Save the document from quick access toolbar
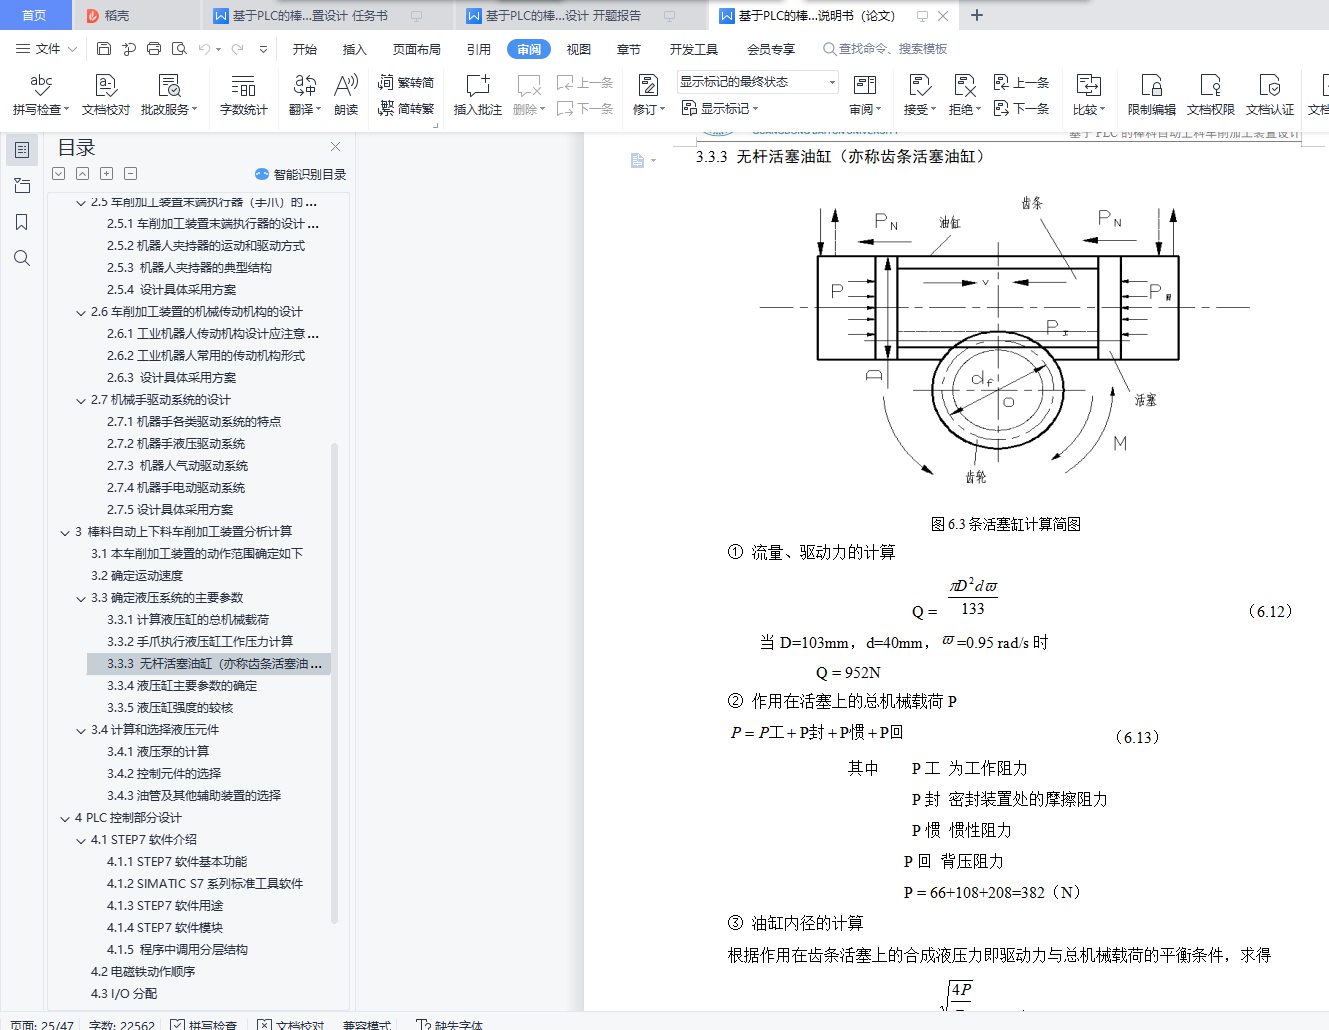 click(104, 48)
